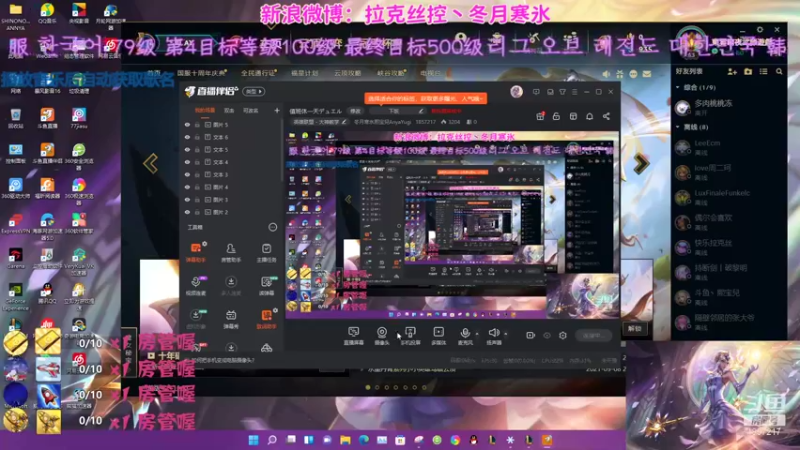Open 国服十周年庆典 tab in client
Image resolution: width=800 pixels, height=450 pixels.
point(202,73)
